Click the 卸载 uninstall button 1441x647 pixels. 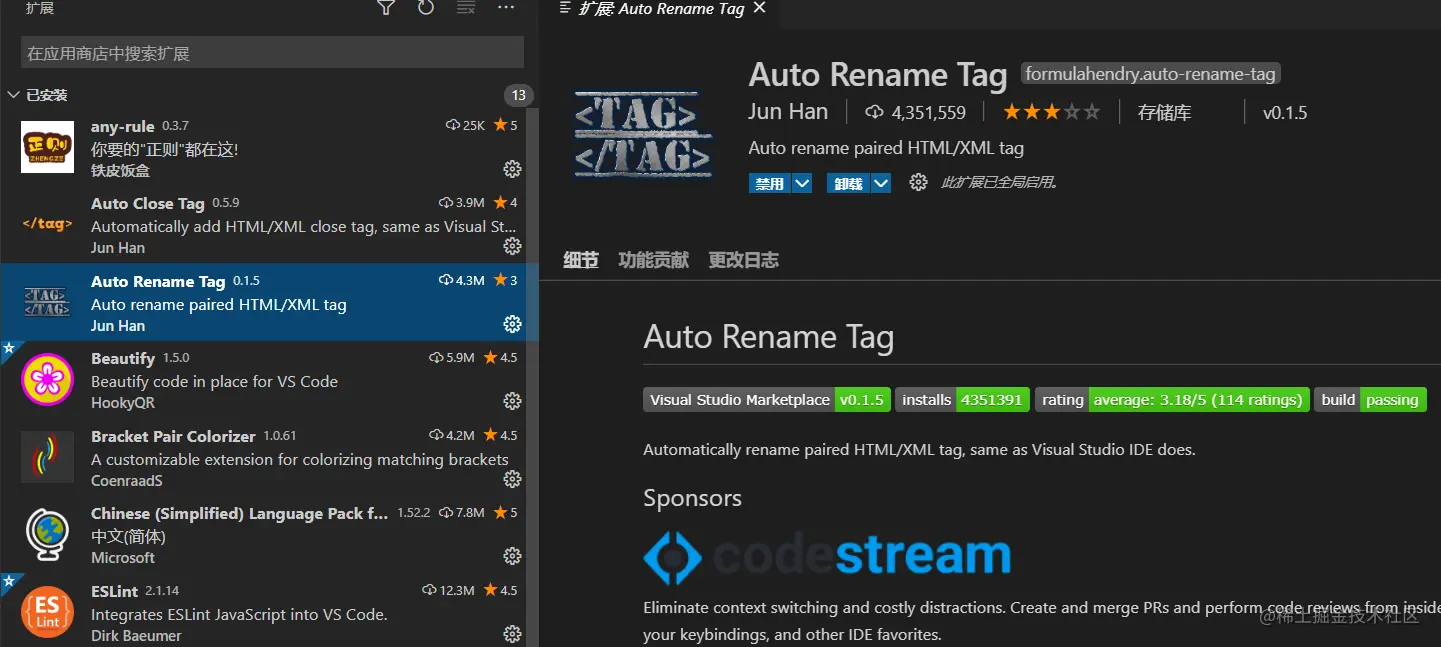[849, 183]
